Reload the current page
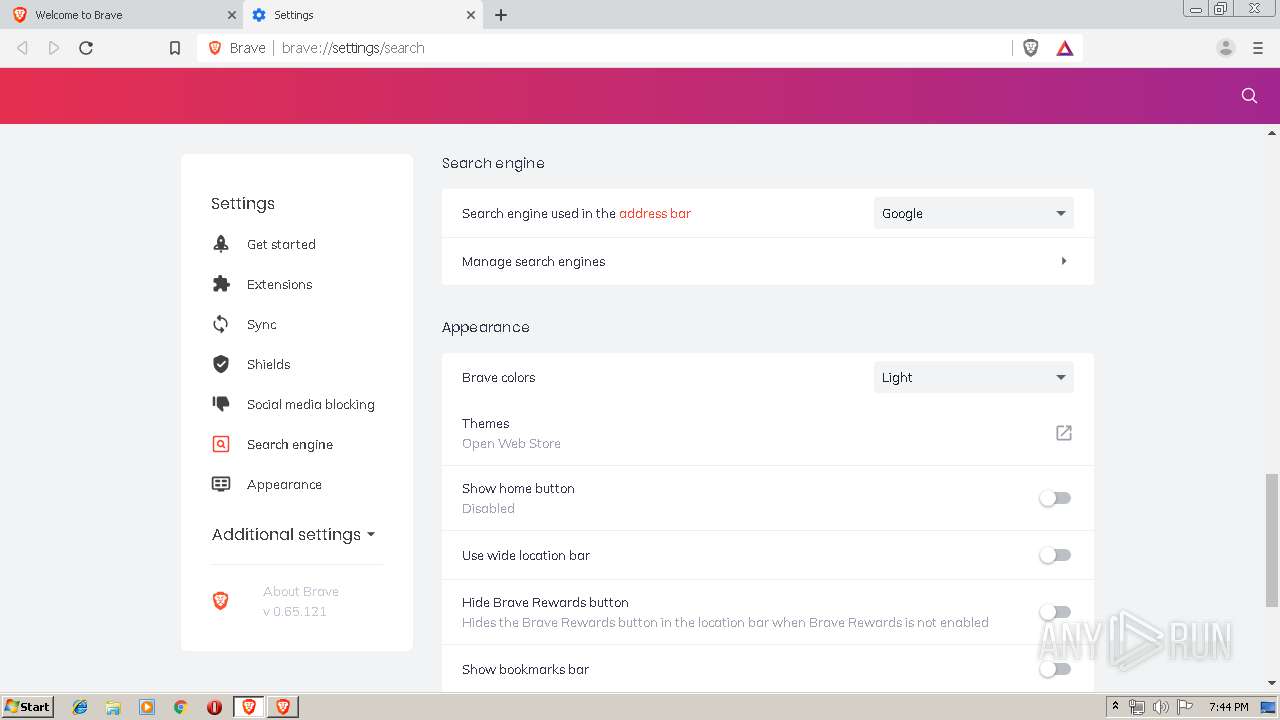This screenshot has height=720, width=1280. pyautogui.click(x=86, y=47)
